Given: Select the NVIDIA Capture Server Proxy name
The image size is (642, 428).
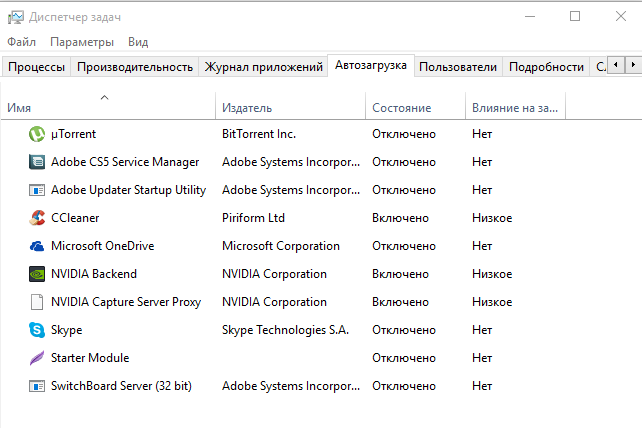Looking at the screenshot, I should click(126, 302).
